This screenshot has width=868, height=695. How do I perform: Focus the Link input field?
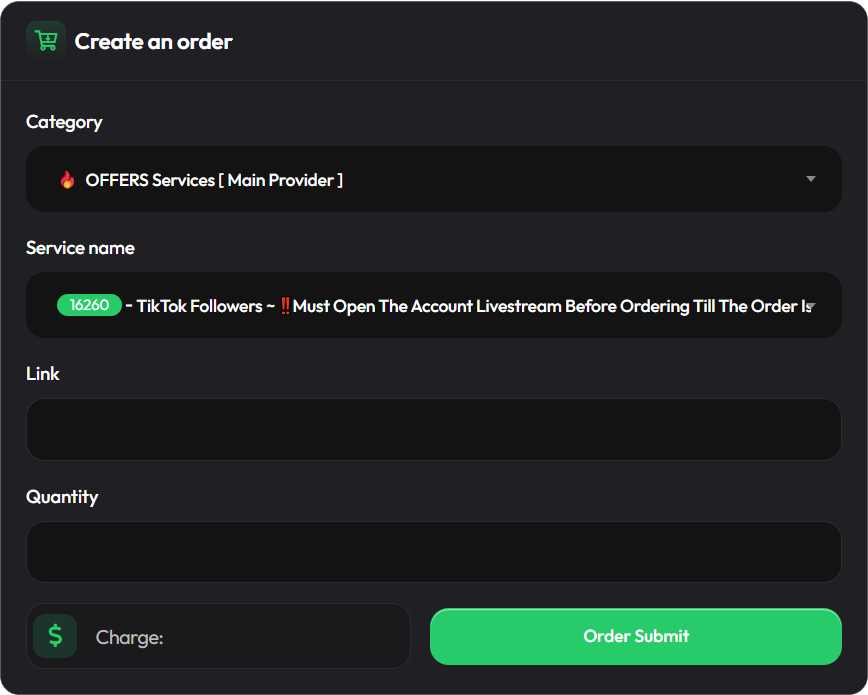pyautogui.click(x=434, y=429)
